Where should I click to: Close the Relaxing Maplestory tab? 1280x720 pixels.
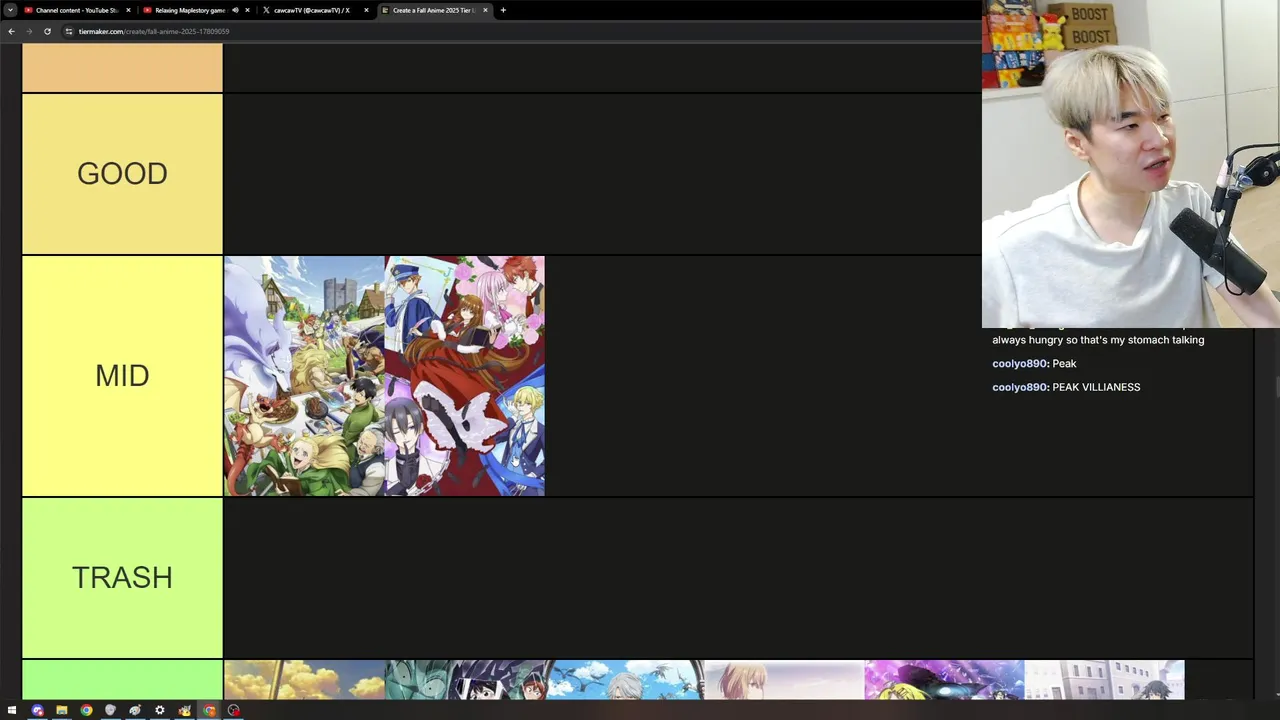tap(247, 10)
